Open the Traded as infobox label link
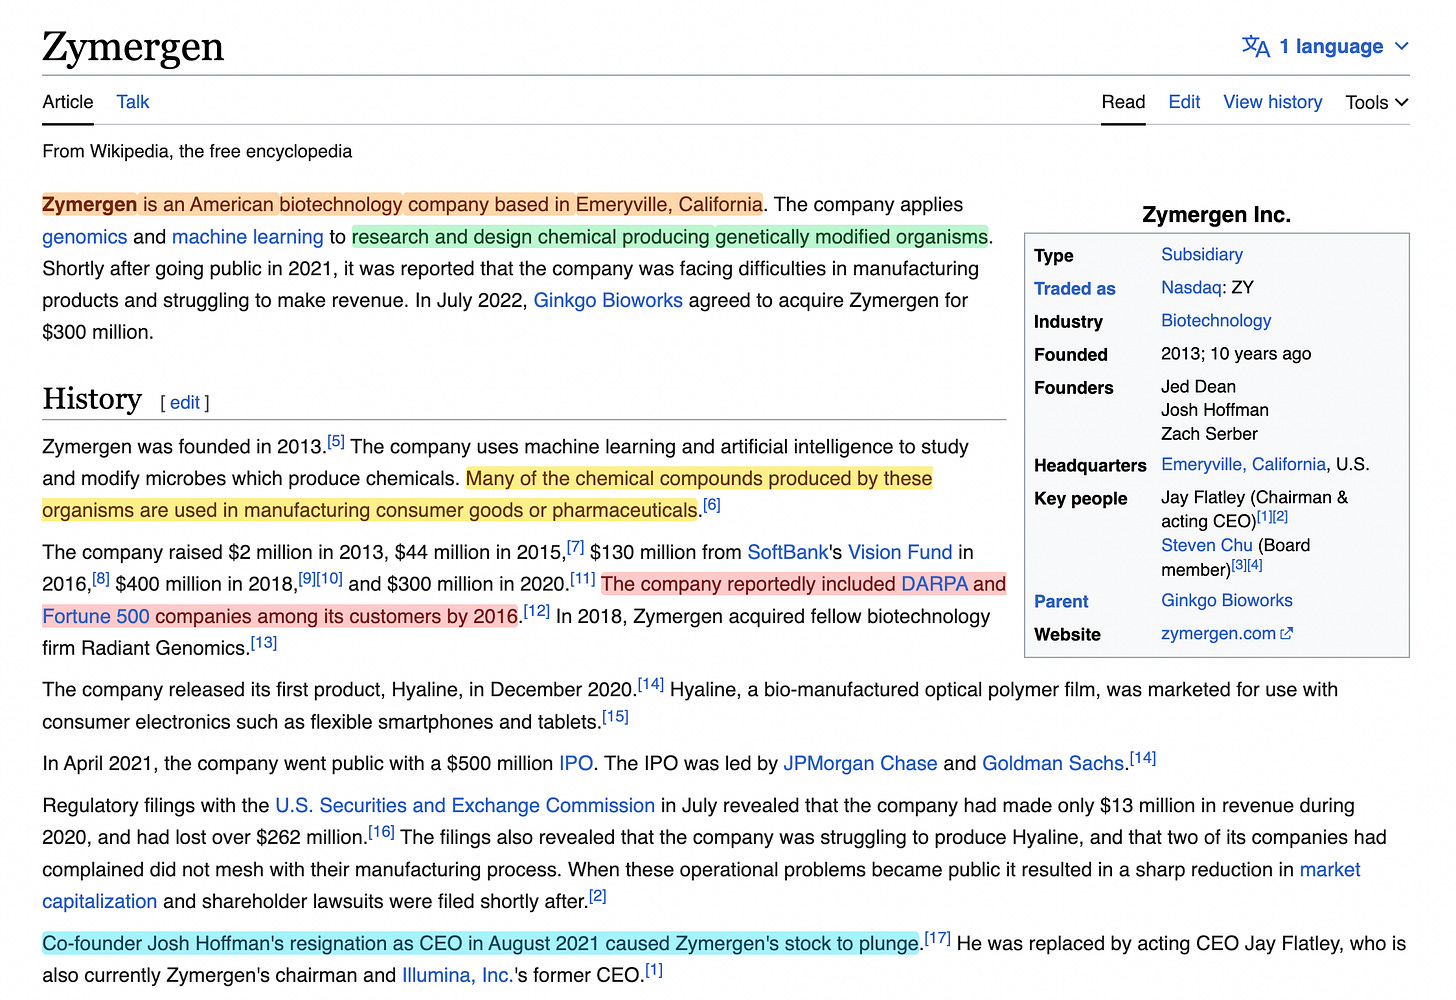 pyautogui.click(x=1075, y=289)
